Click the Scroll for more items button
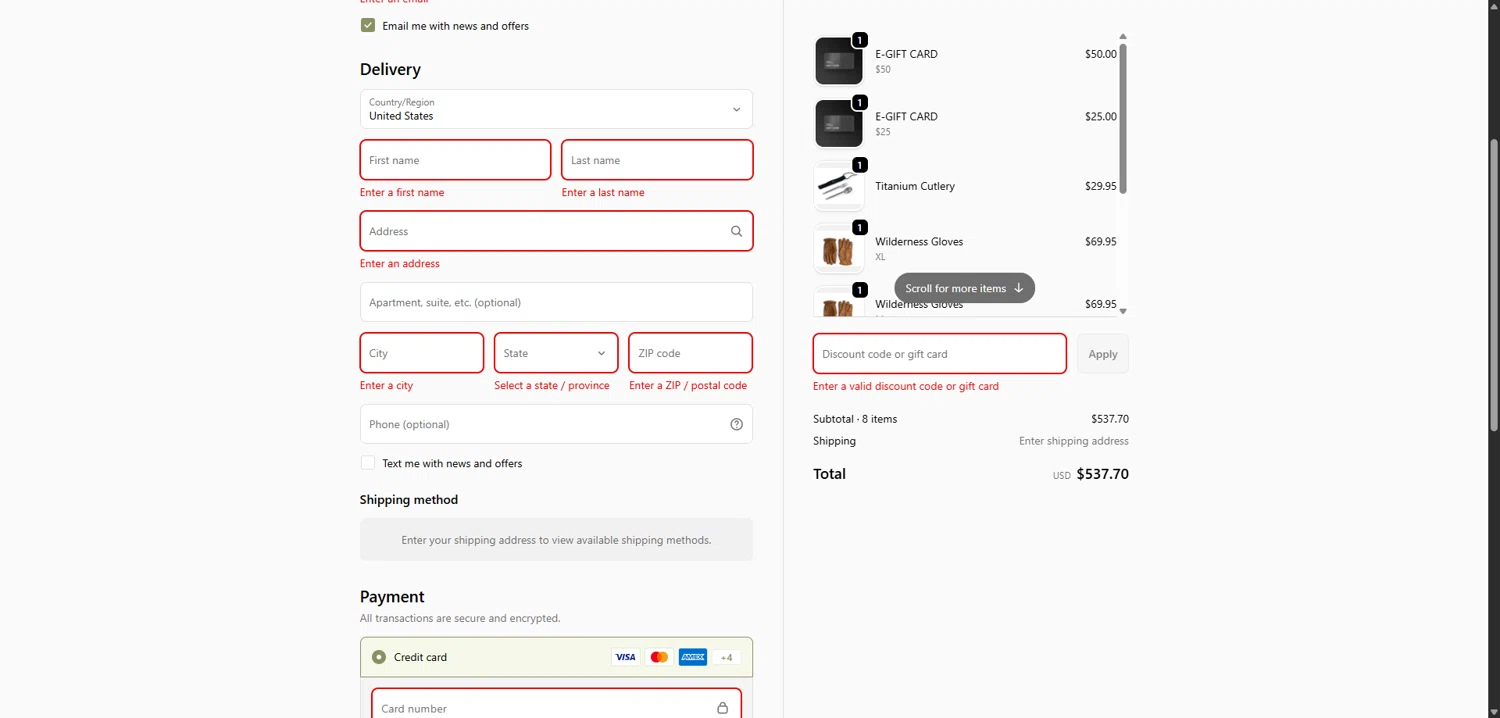This screenshot has height=718, width=1500. tap(964, 288)
